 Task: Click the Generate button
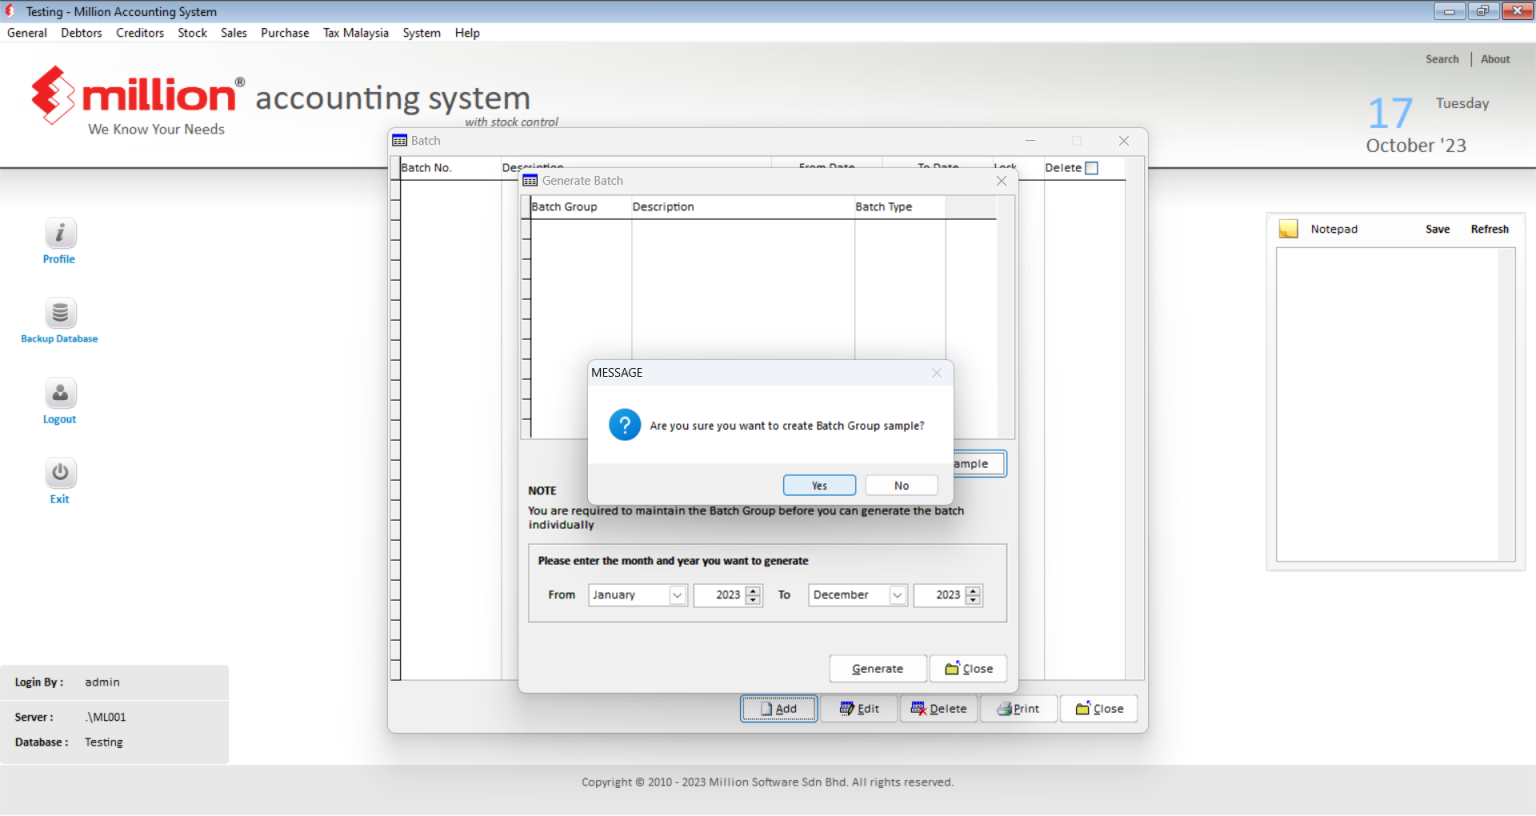click(877, 668)
